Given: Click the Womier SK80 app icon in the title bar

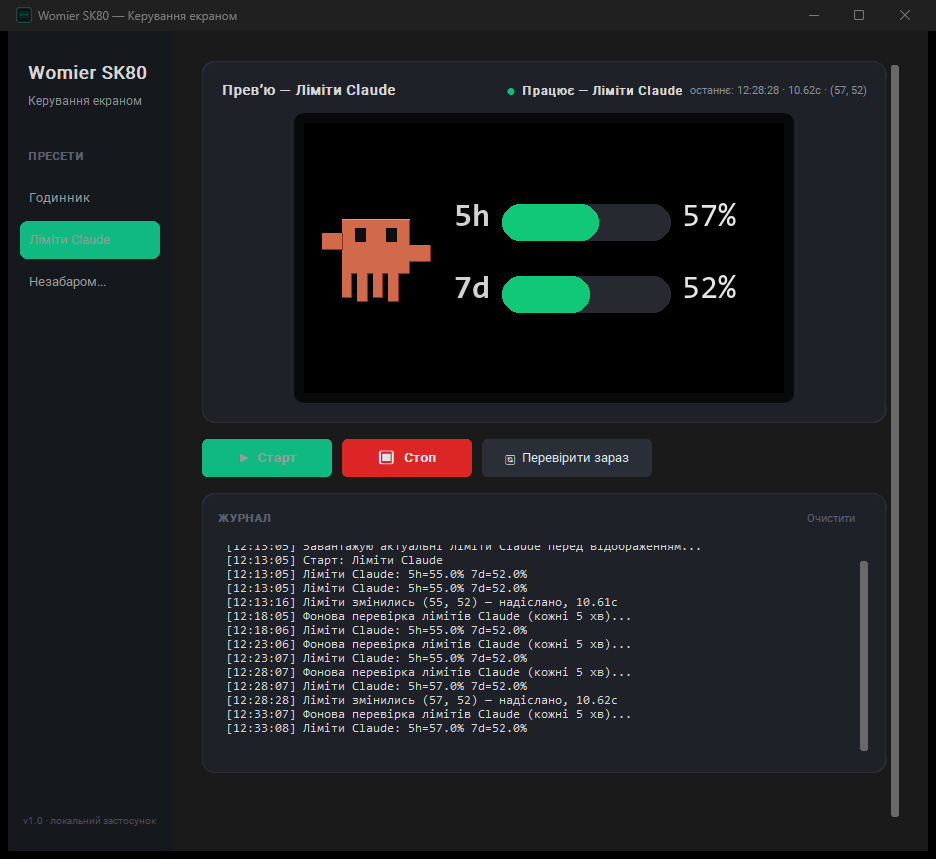Looking at the screenshot, I should click(24, 16).
